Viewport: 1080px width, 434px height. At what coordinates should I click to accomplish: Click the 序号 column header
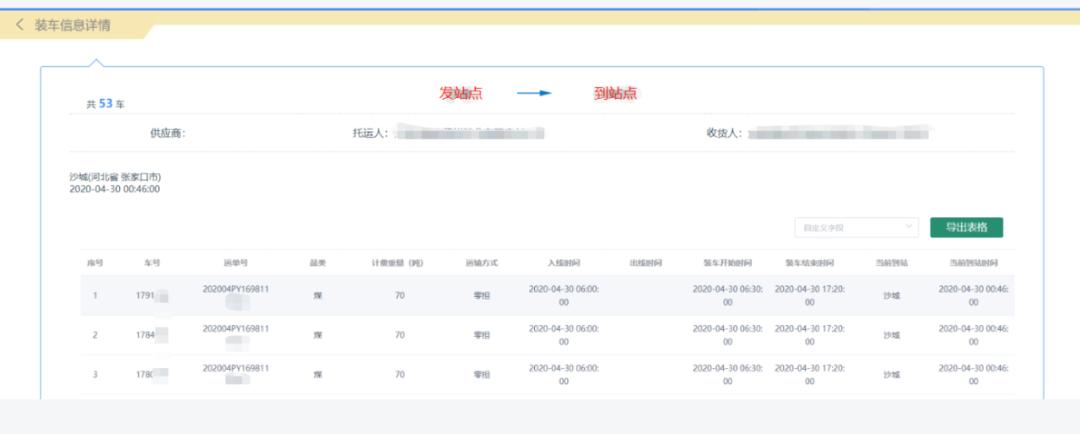click(x=95, y=263)
